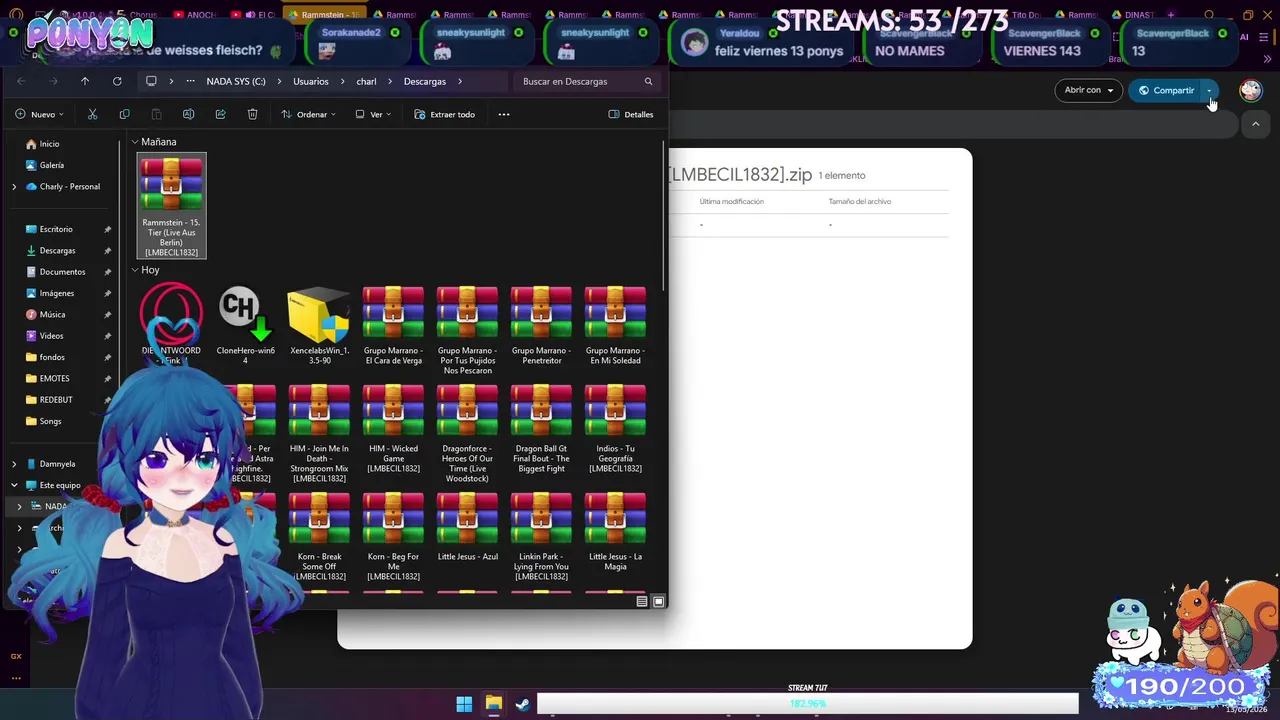Viewport: 1280px width, 720px height.
Task: Click the Copy icon in Explorer toolbar
Action: coord(124,114)
